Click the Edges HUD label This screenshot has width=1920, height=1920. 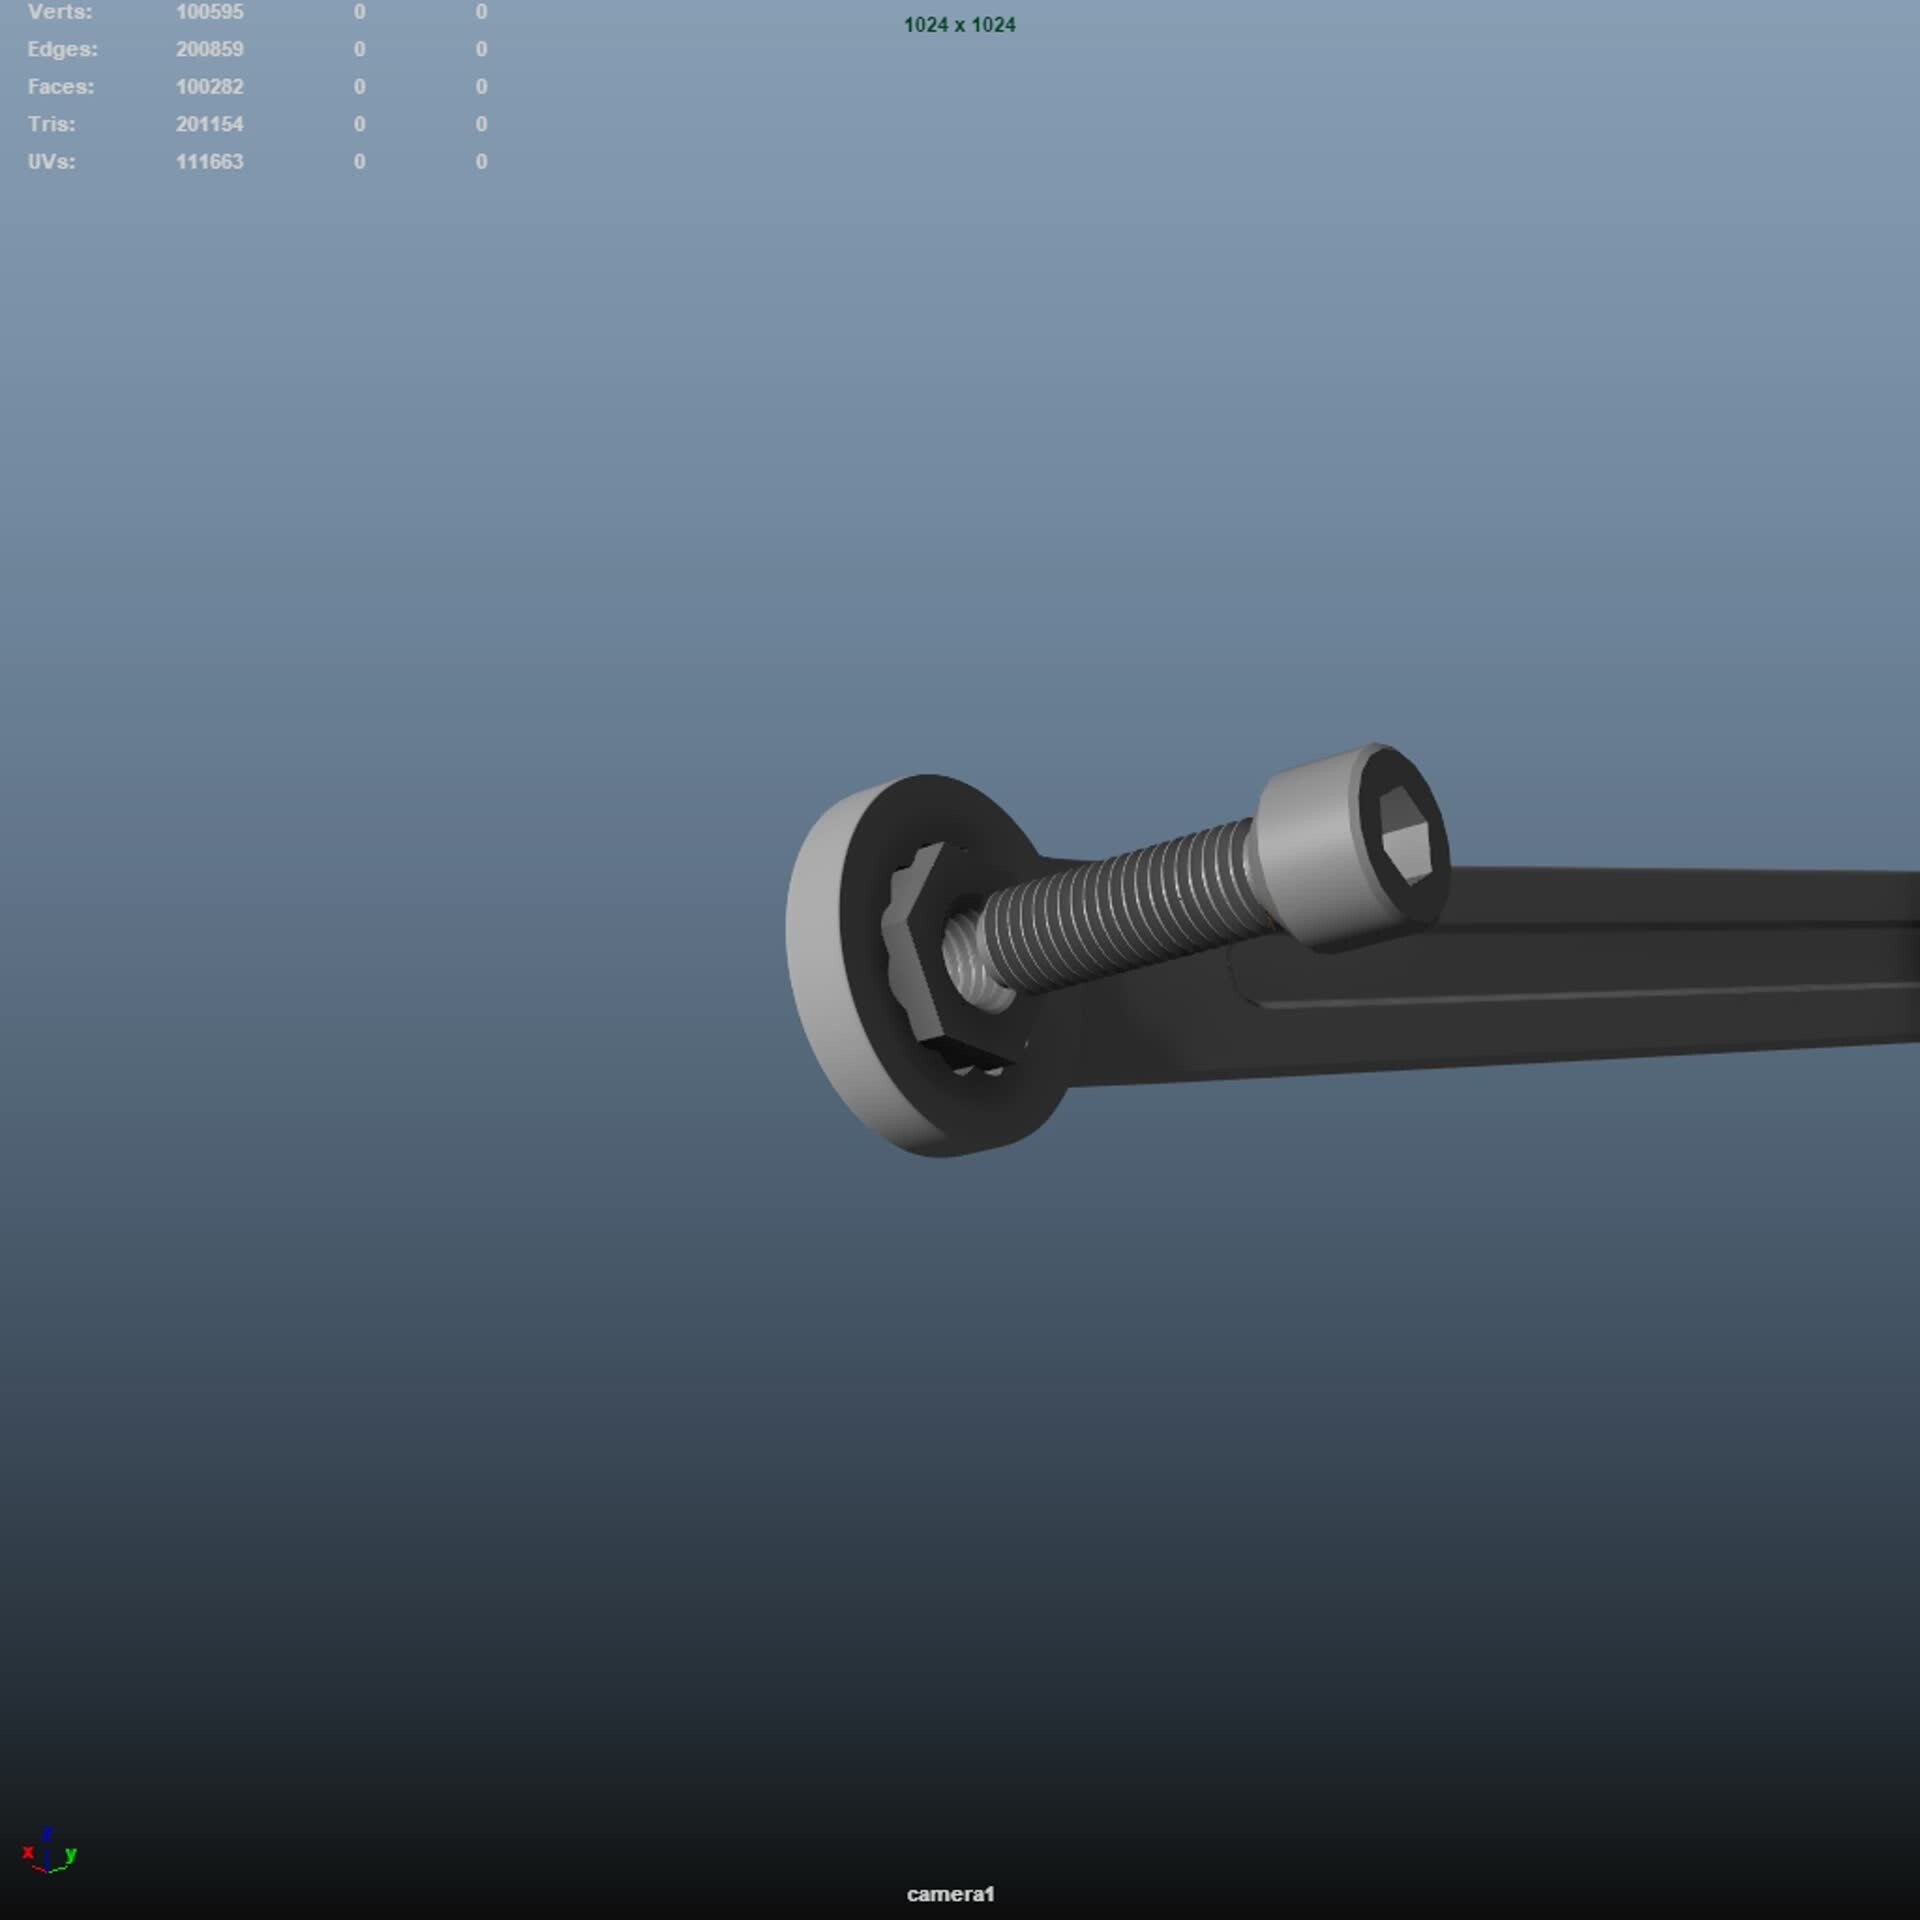tap(63, 49)
